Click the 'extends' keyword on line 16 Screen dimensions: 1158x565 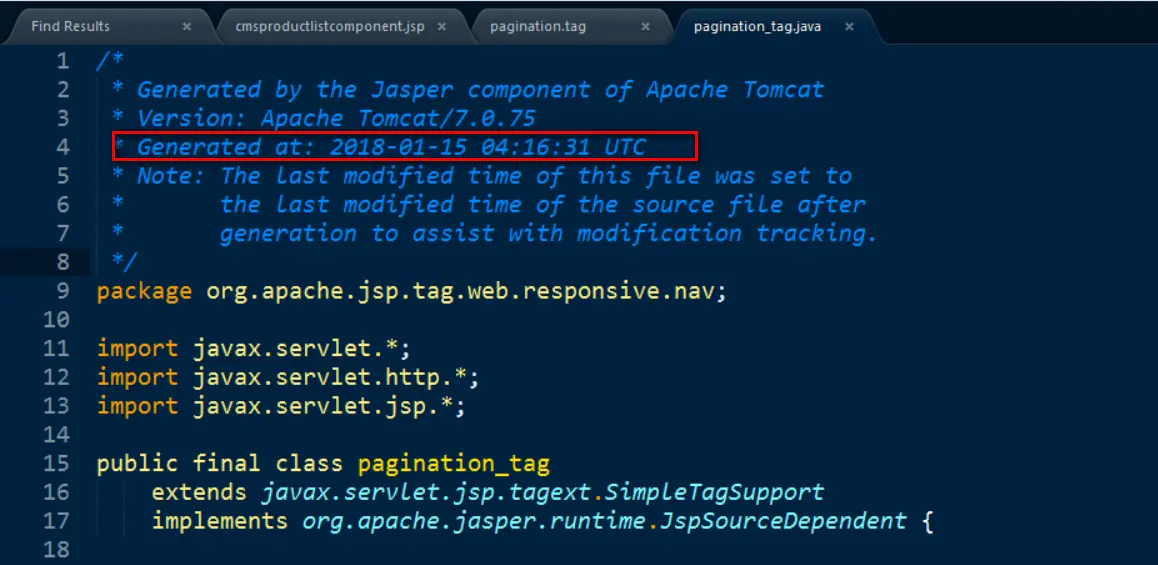pyautogui.click(x=199, y=492)
